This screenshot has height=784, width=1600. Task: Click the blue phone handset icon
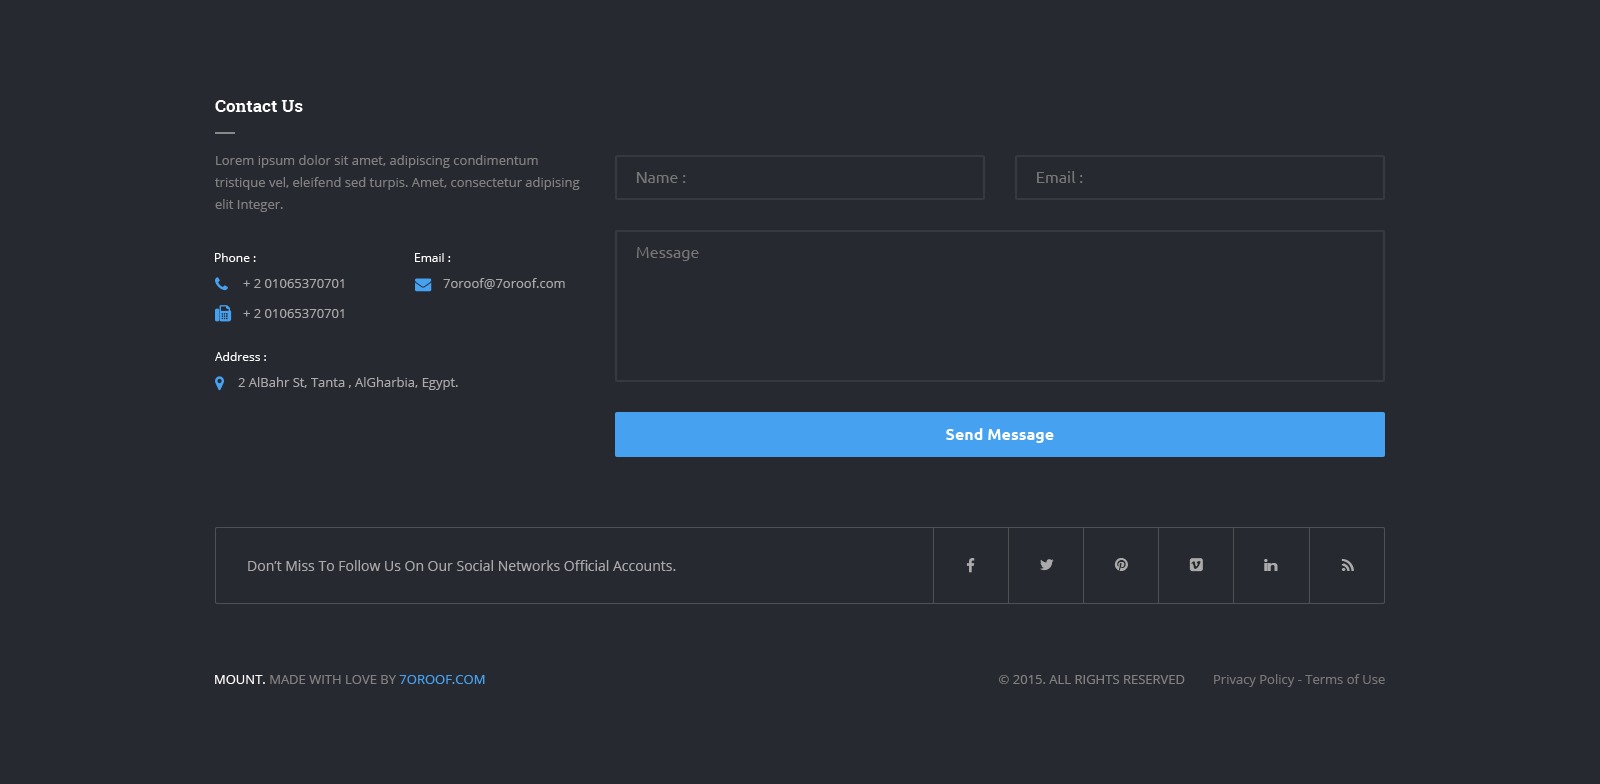coord(222,284)
